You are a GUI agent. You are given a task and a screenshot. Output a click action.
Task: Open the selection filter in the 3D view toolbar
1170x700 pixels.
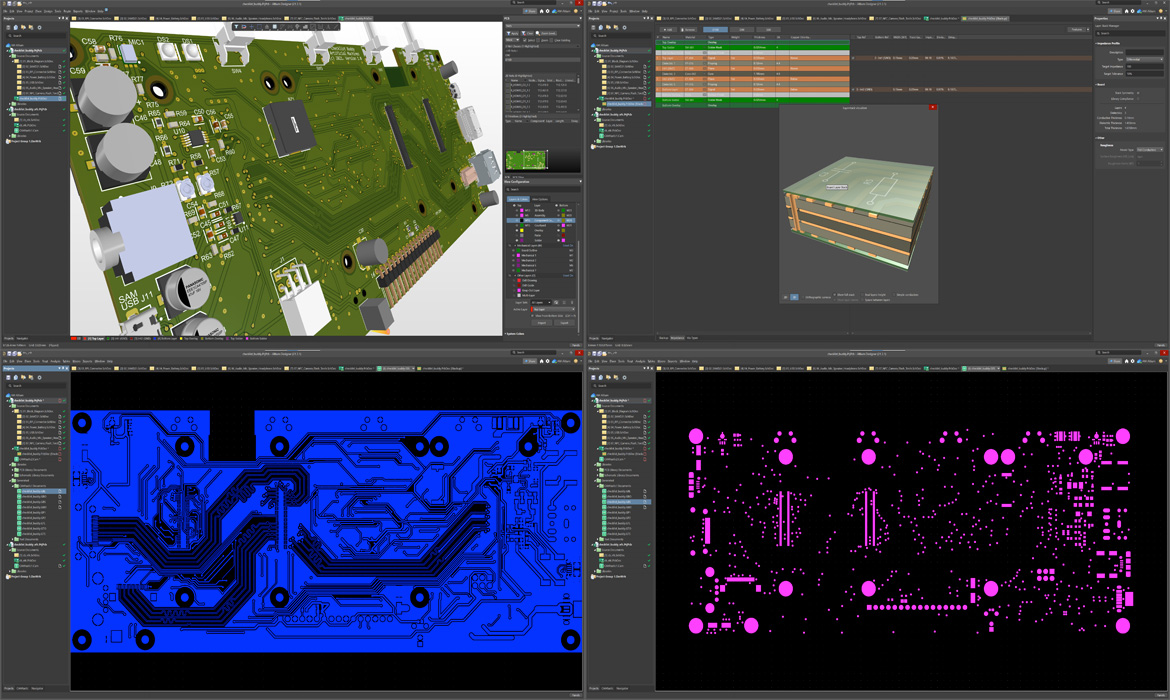point(236,27)
